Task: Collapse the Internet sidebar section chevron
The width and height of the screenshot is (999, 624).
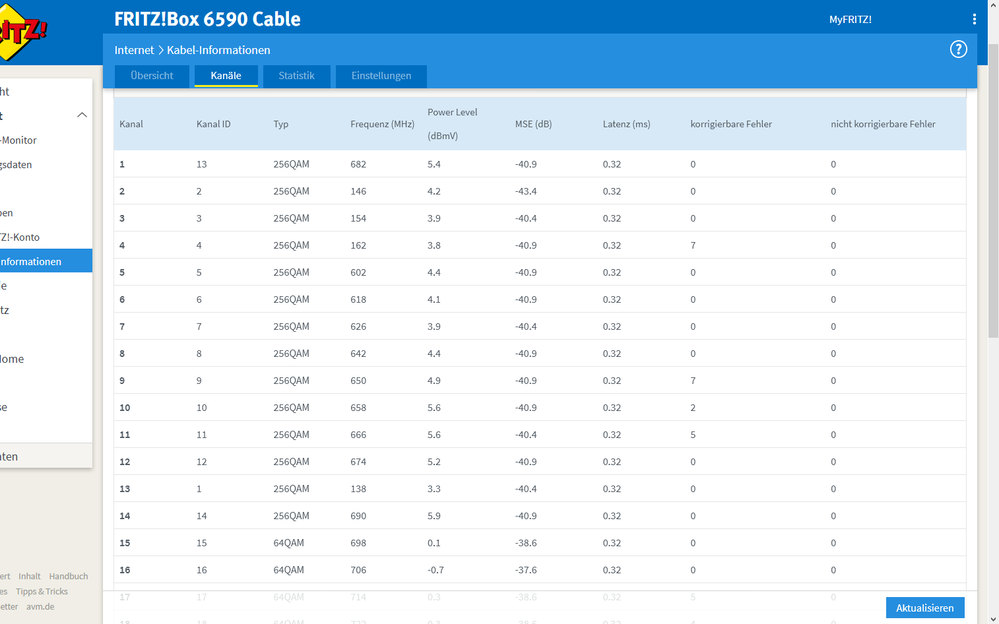Action: pyautogui.click(x=82, y=115)
